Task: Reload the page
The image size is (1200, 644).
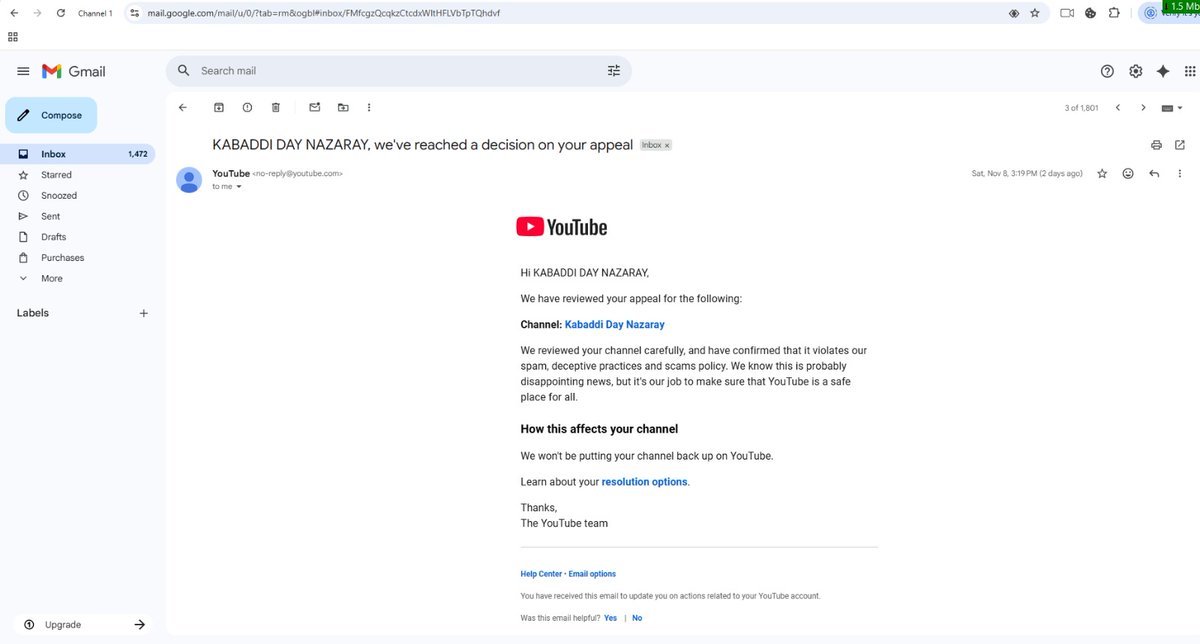Action: pos(61,13)
